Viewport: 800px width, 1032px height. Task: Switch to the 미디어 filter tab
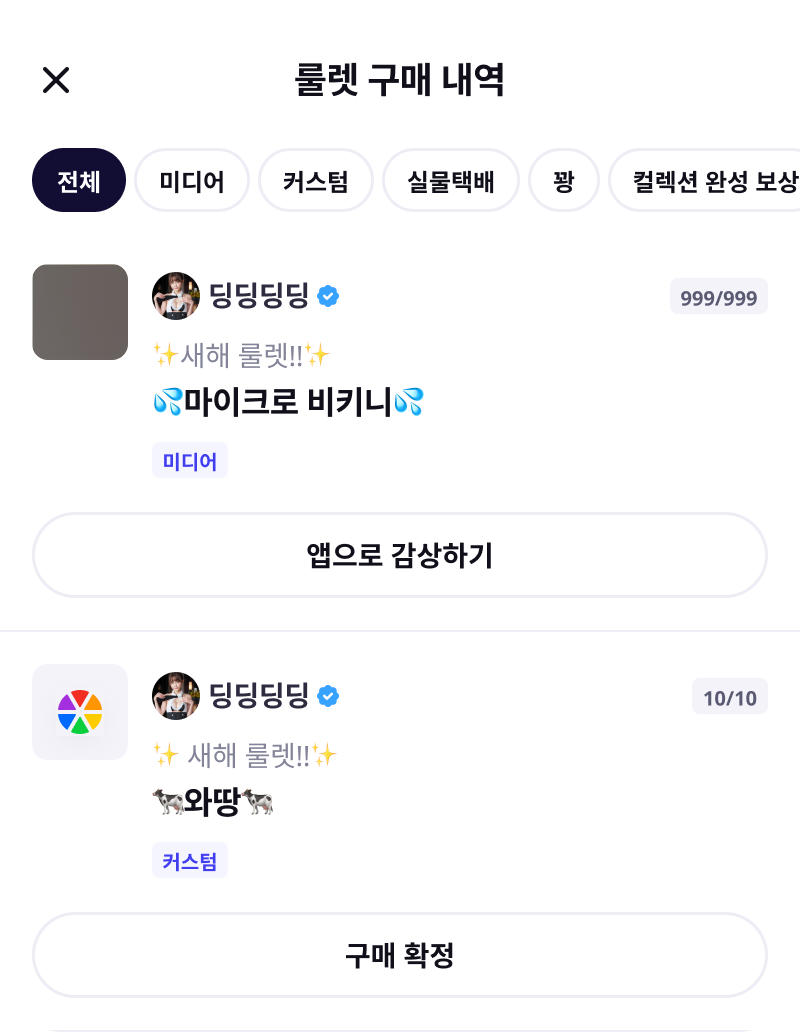point(191,181)
